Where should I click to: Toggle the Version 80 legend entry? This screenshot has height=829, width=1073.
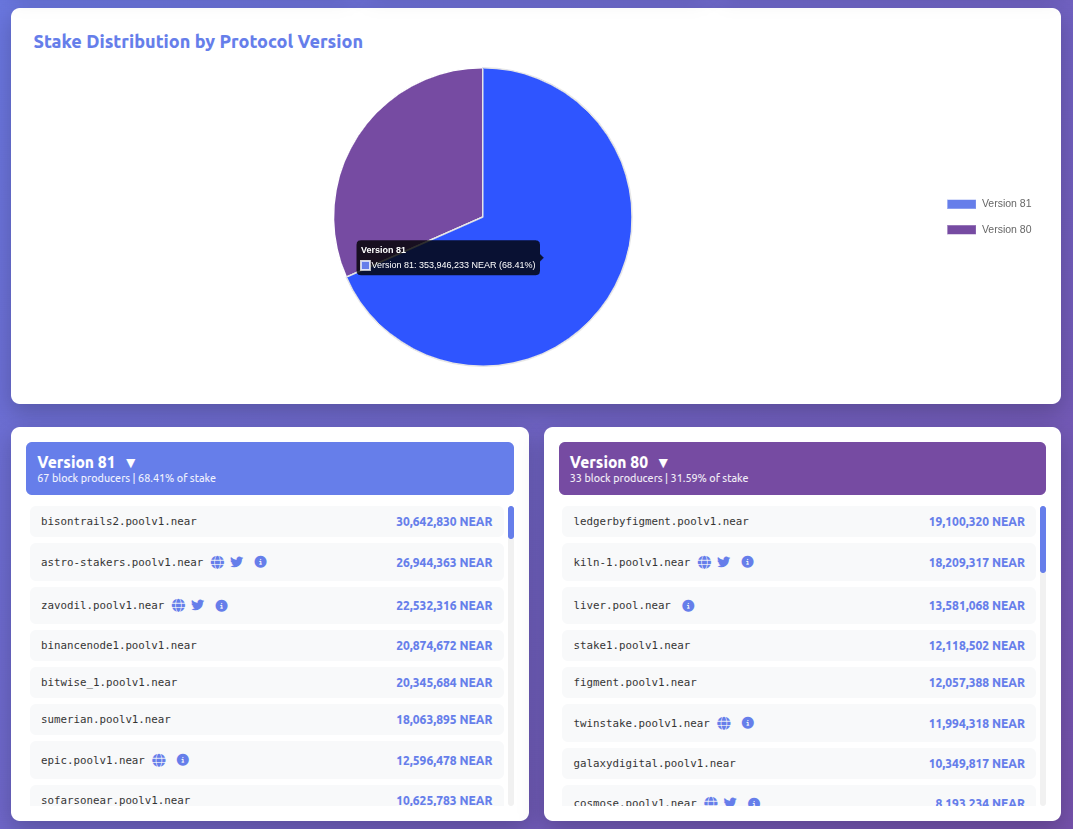[990, 229]
